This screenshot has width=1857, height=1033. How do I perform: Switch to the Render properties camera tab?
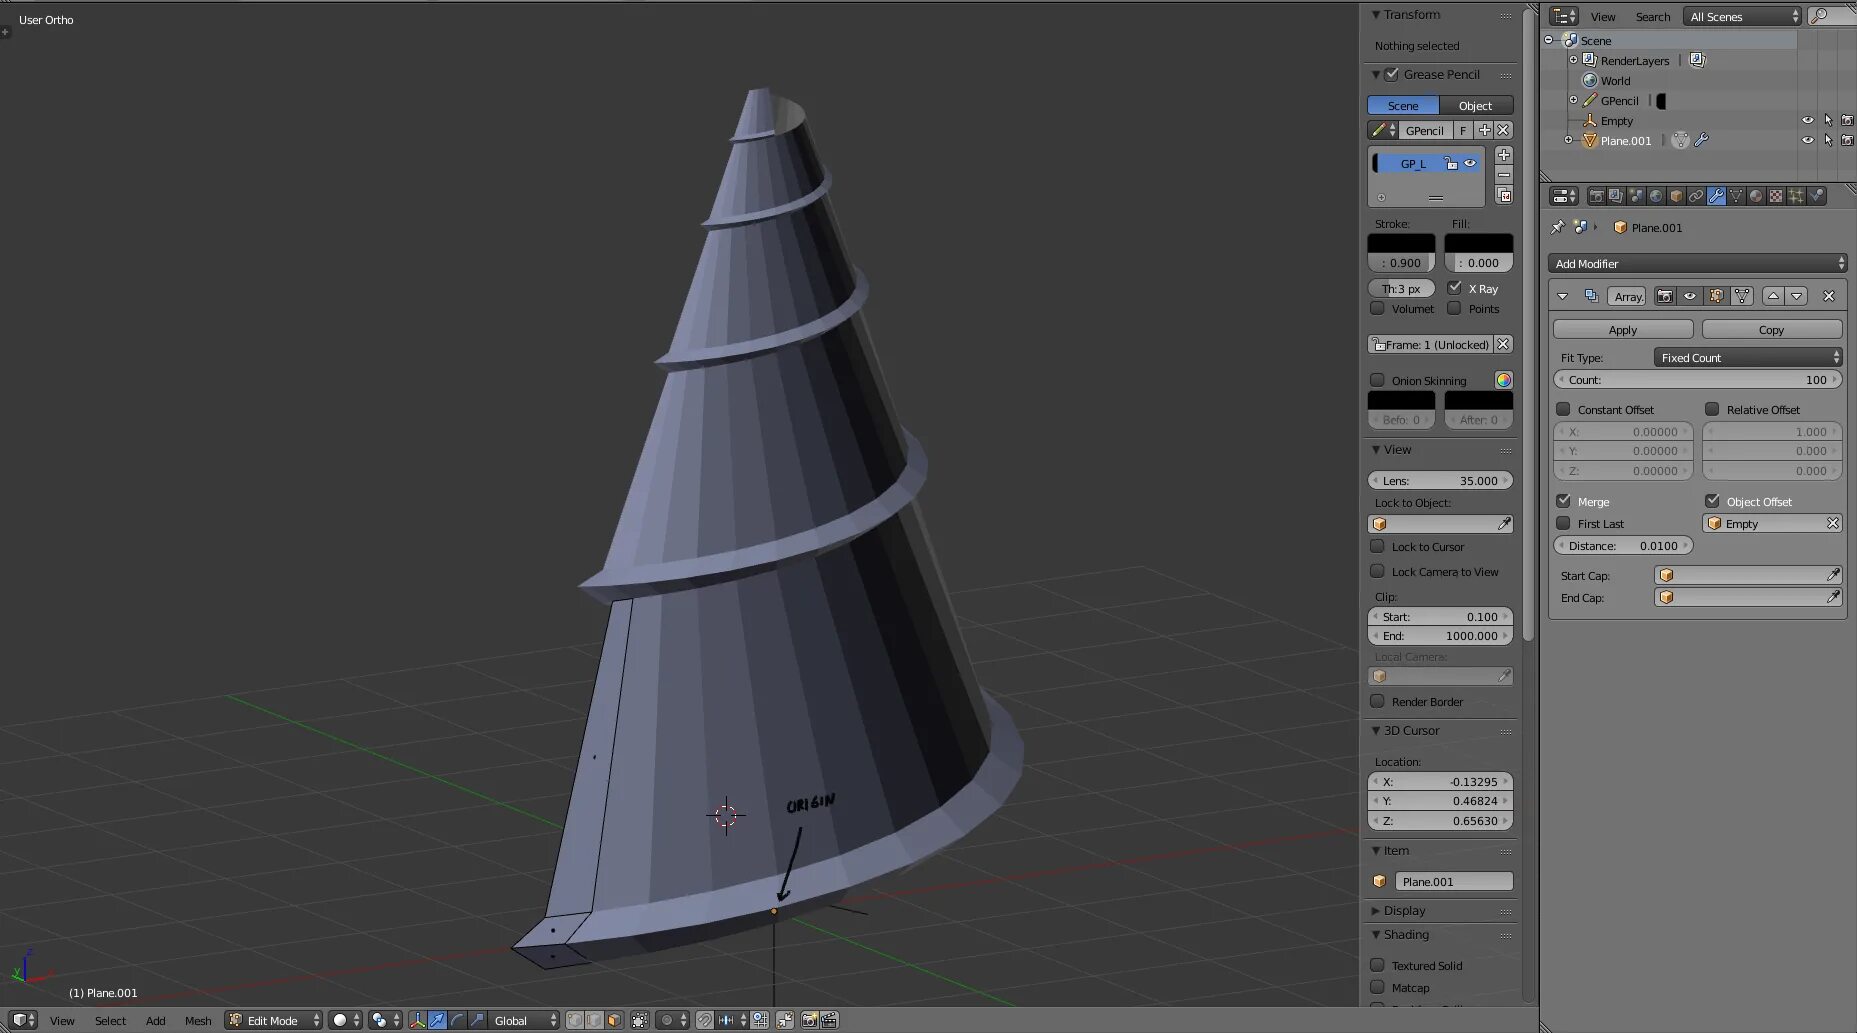[1596, 196]
